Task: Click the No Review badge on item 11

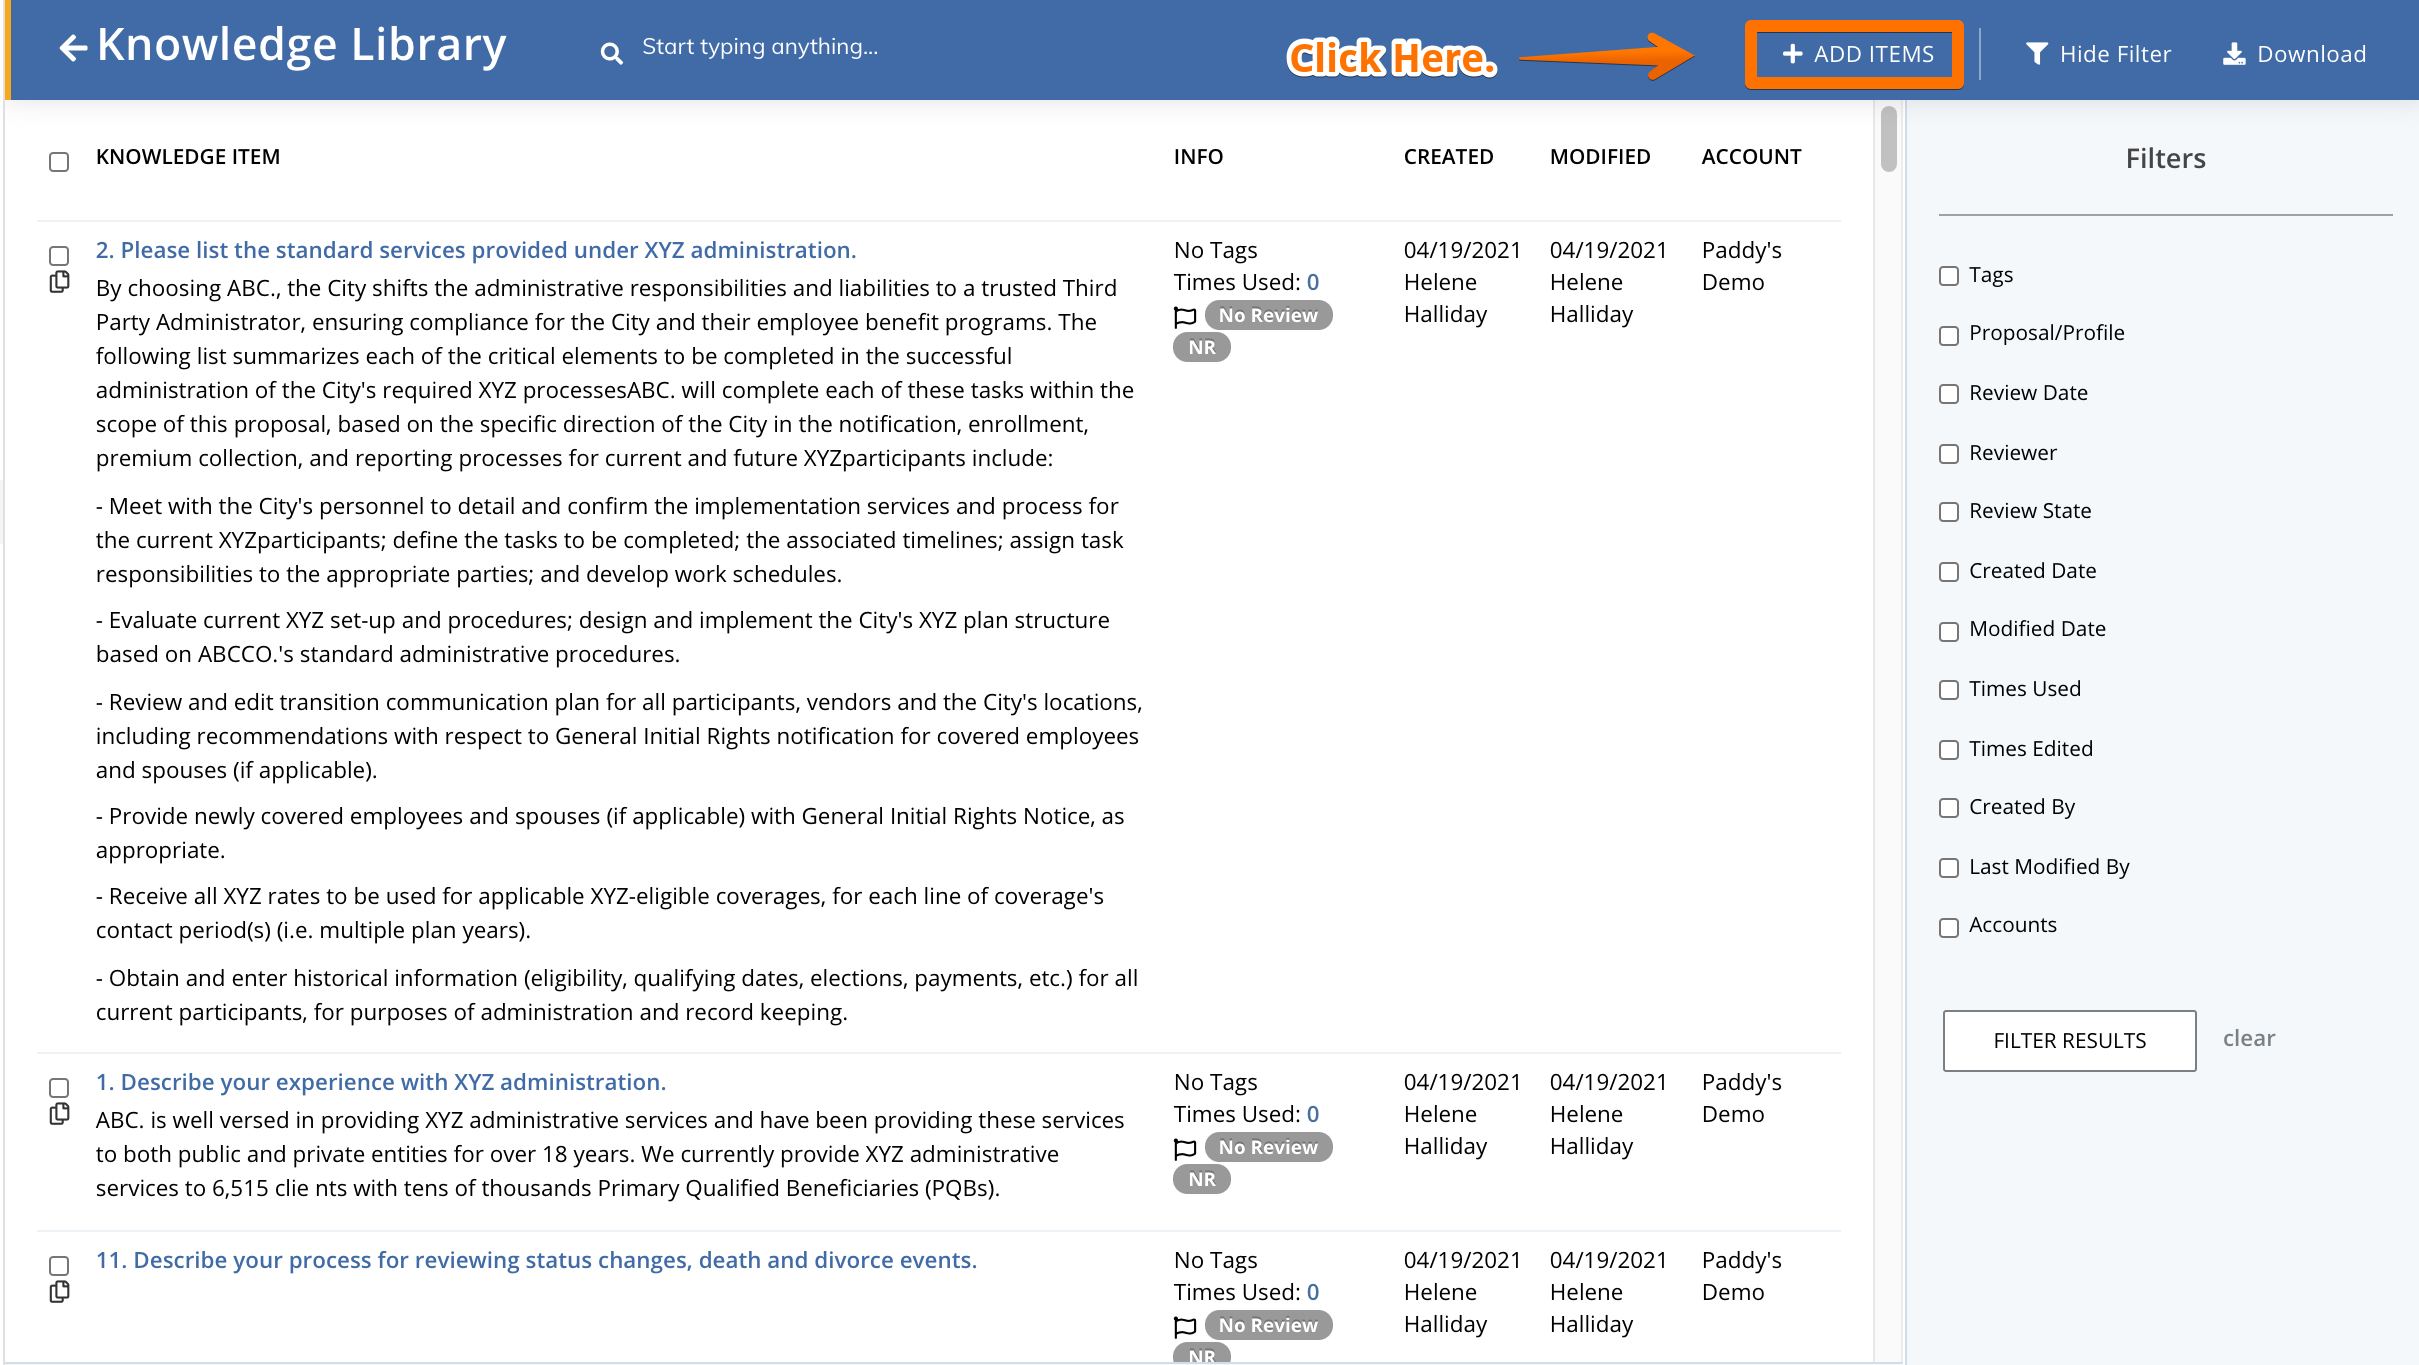Action: pyautogui.click(x=1268, y=1325)
